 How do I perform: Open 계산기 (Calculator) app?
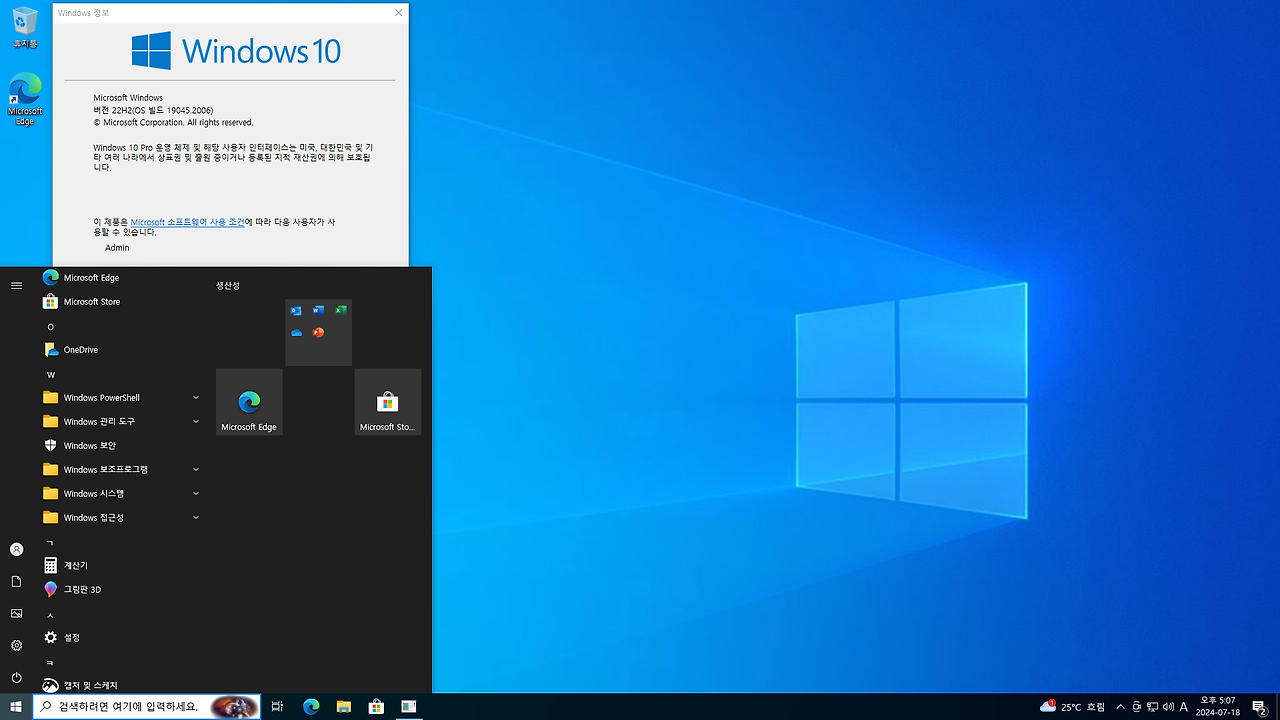click(x=120, y=566)
